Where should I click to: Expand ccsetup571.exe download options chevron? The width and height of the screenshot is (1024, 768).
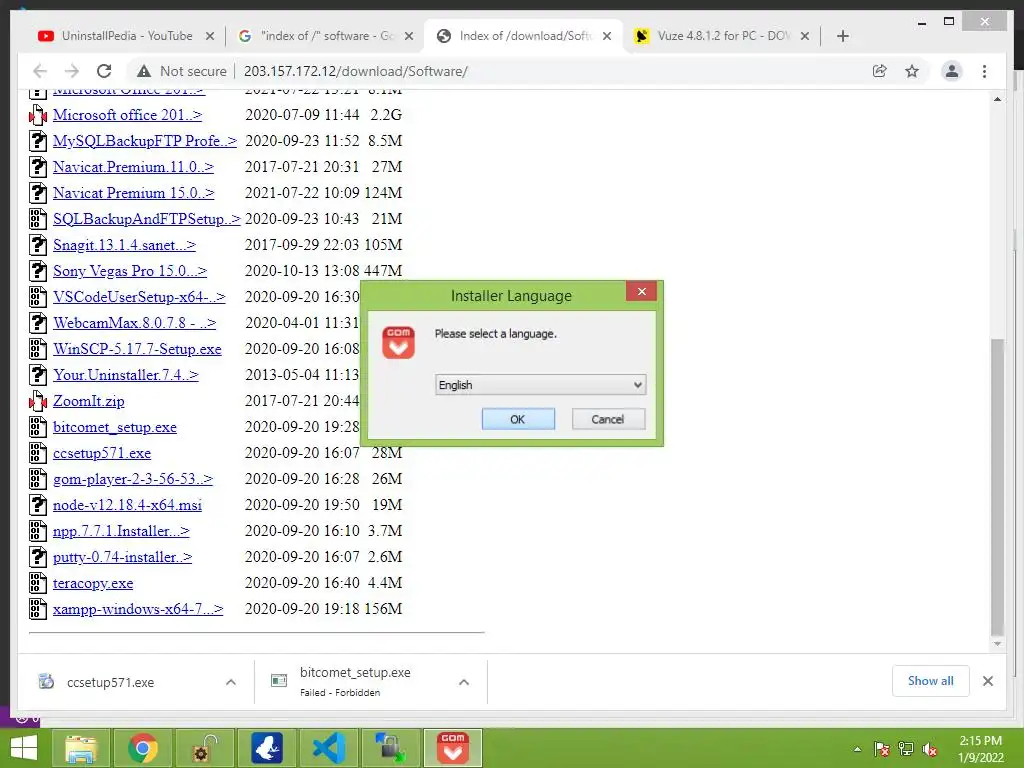pos(231,682)
